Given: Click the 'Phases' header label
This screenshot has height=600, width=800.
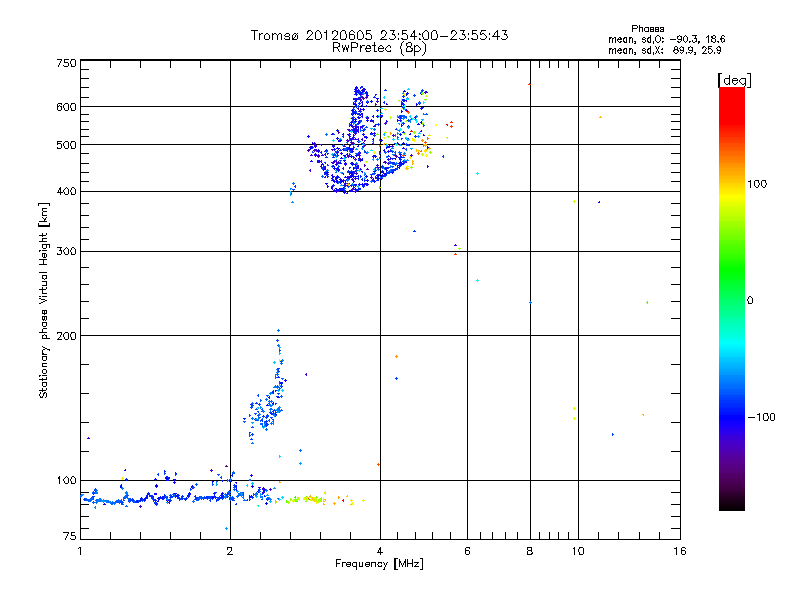Looking at the screenshot, I should (647, 29).
